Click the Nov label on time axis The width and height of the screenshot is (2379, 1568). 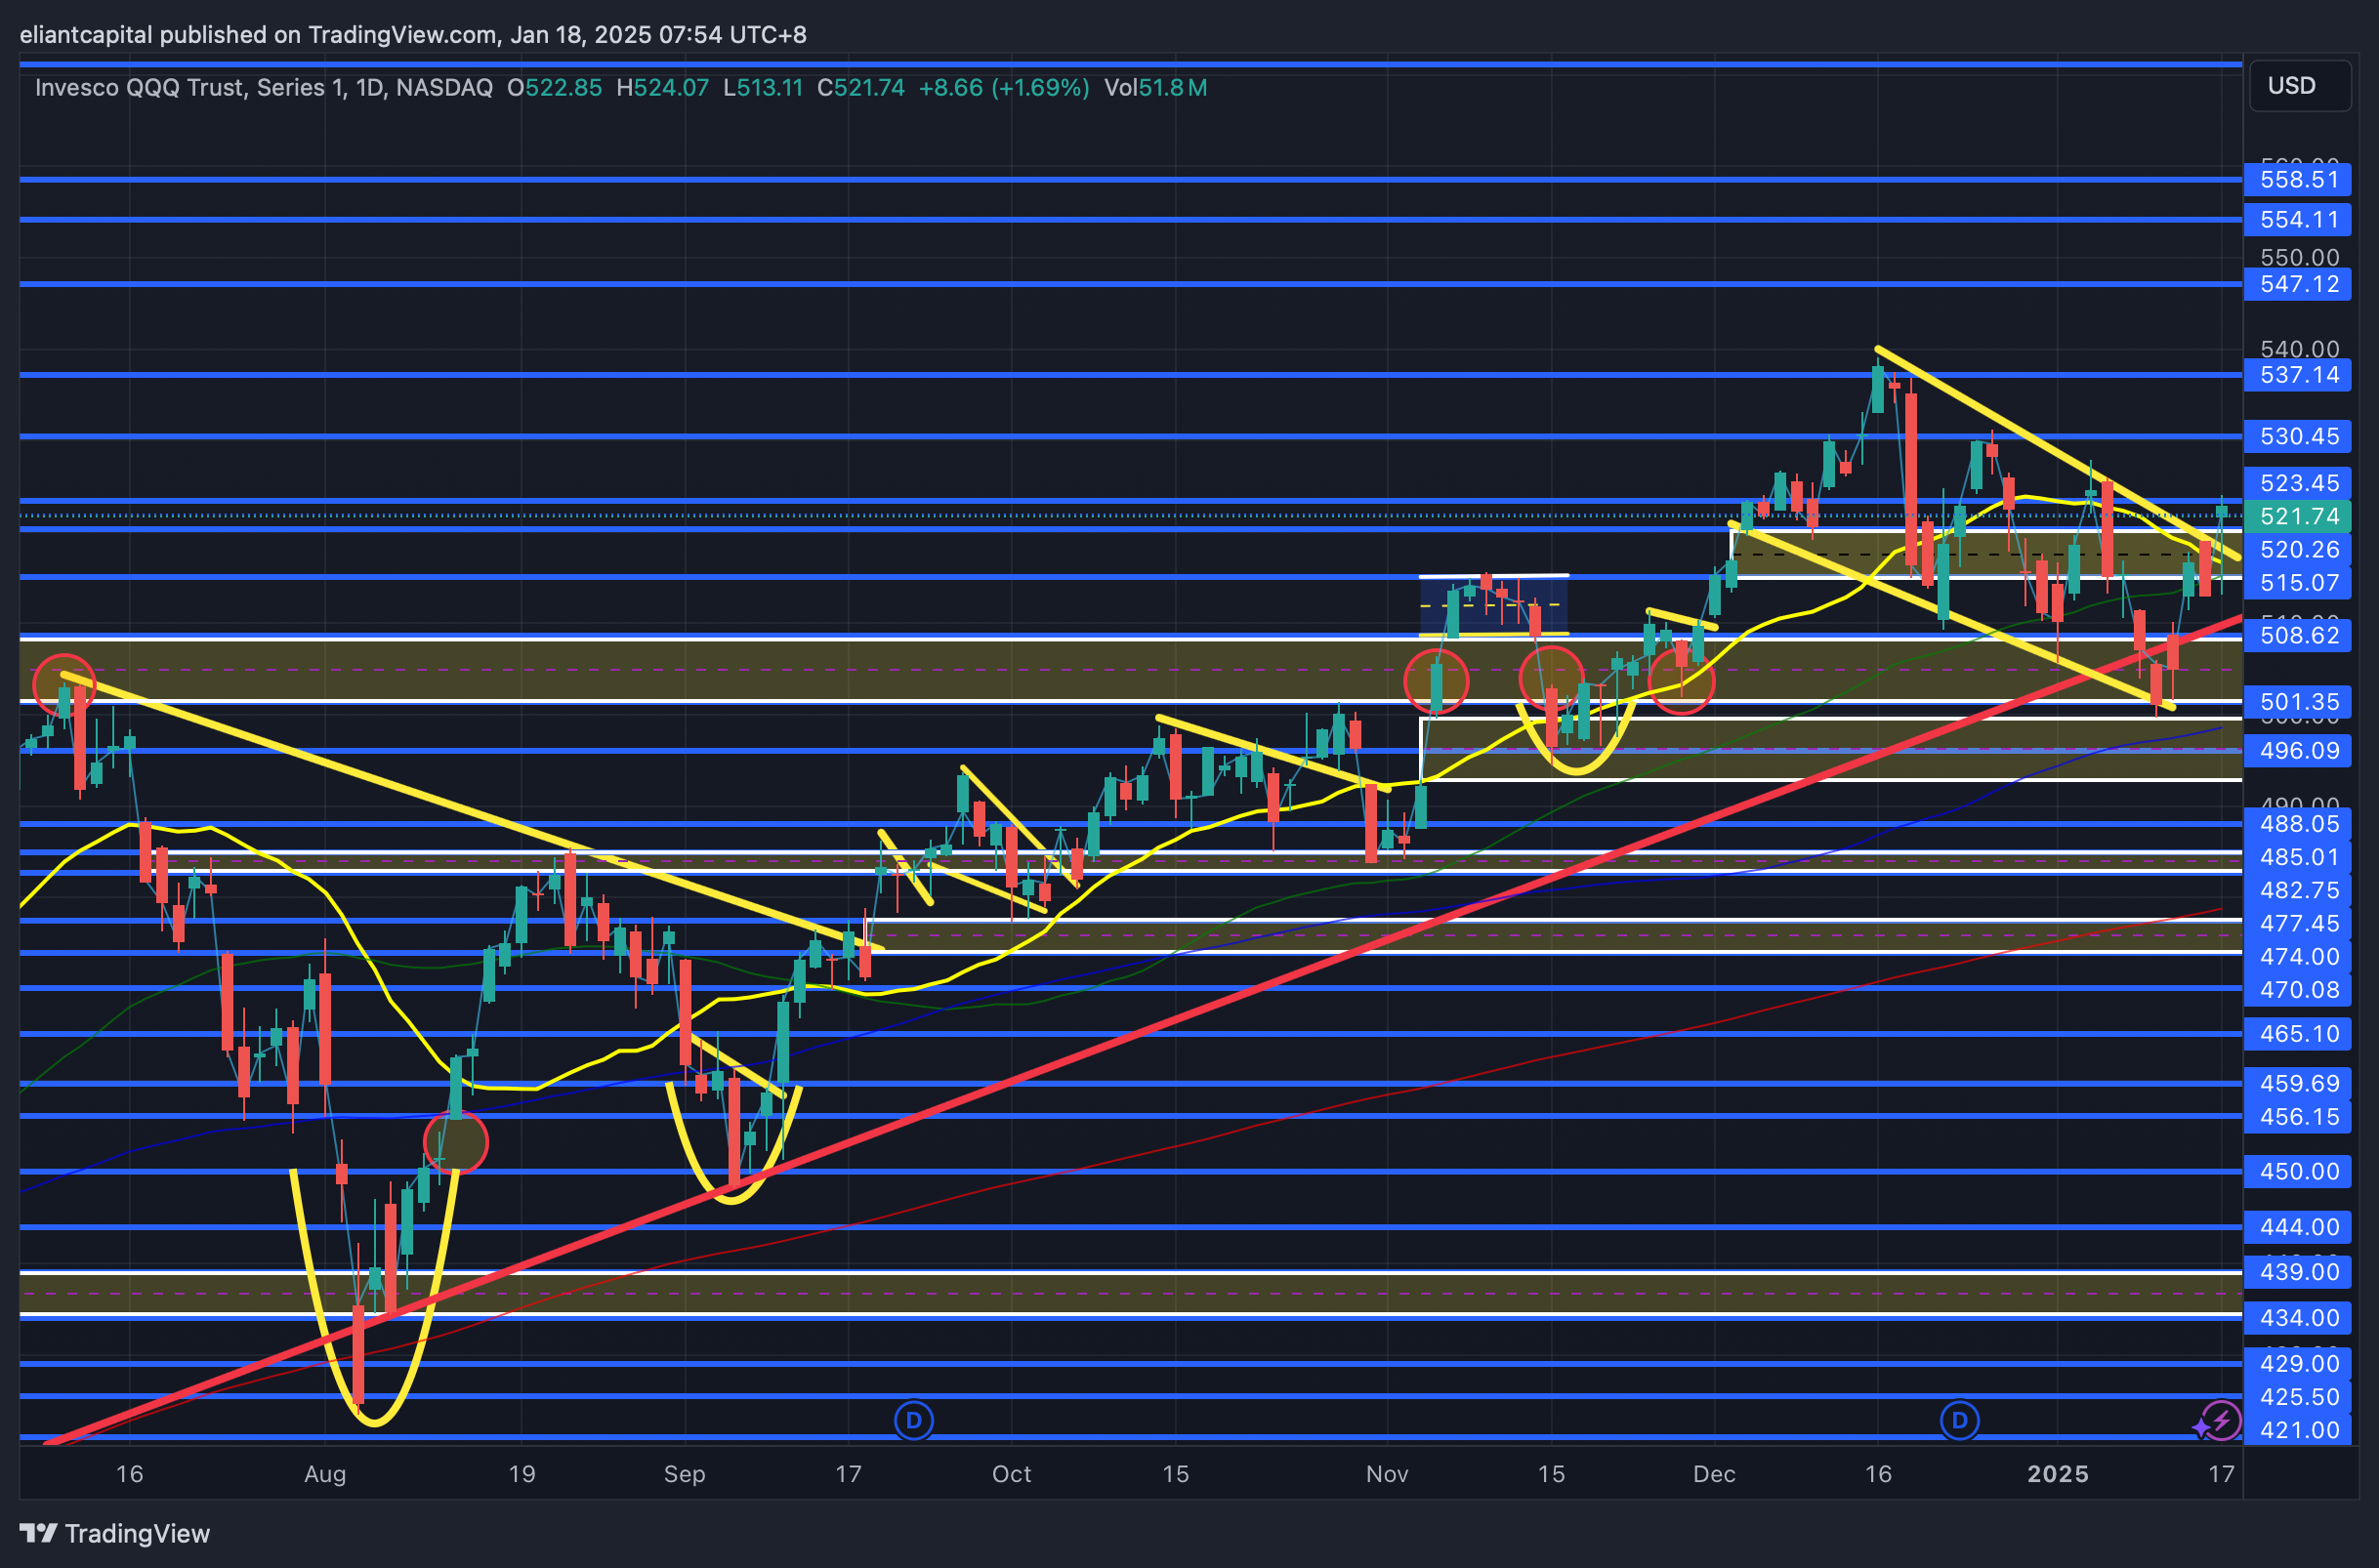click(x=1387, y=1474)
